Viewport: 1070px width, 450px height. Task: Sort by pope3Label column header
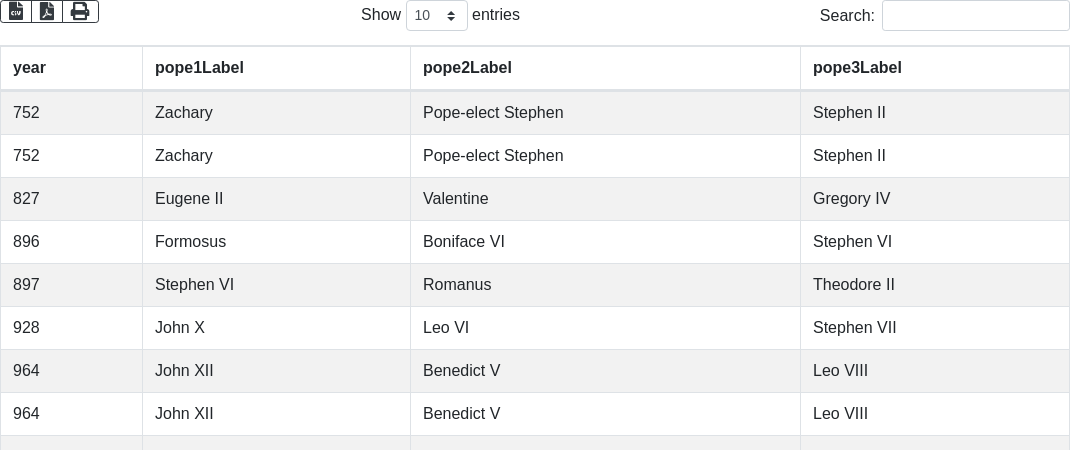935,68
